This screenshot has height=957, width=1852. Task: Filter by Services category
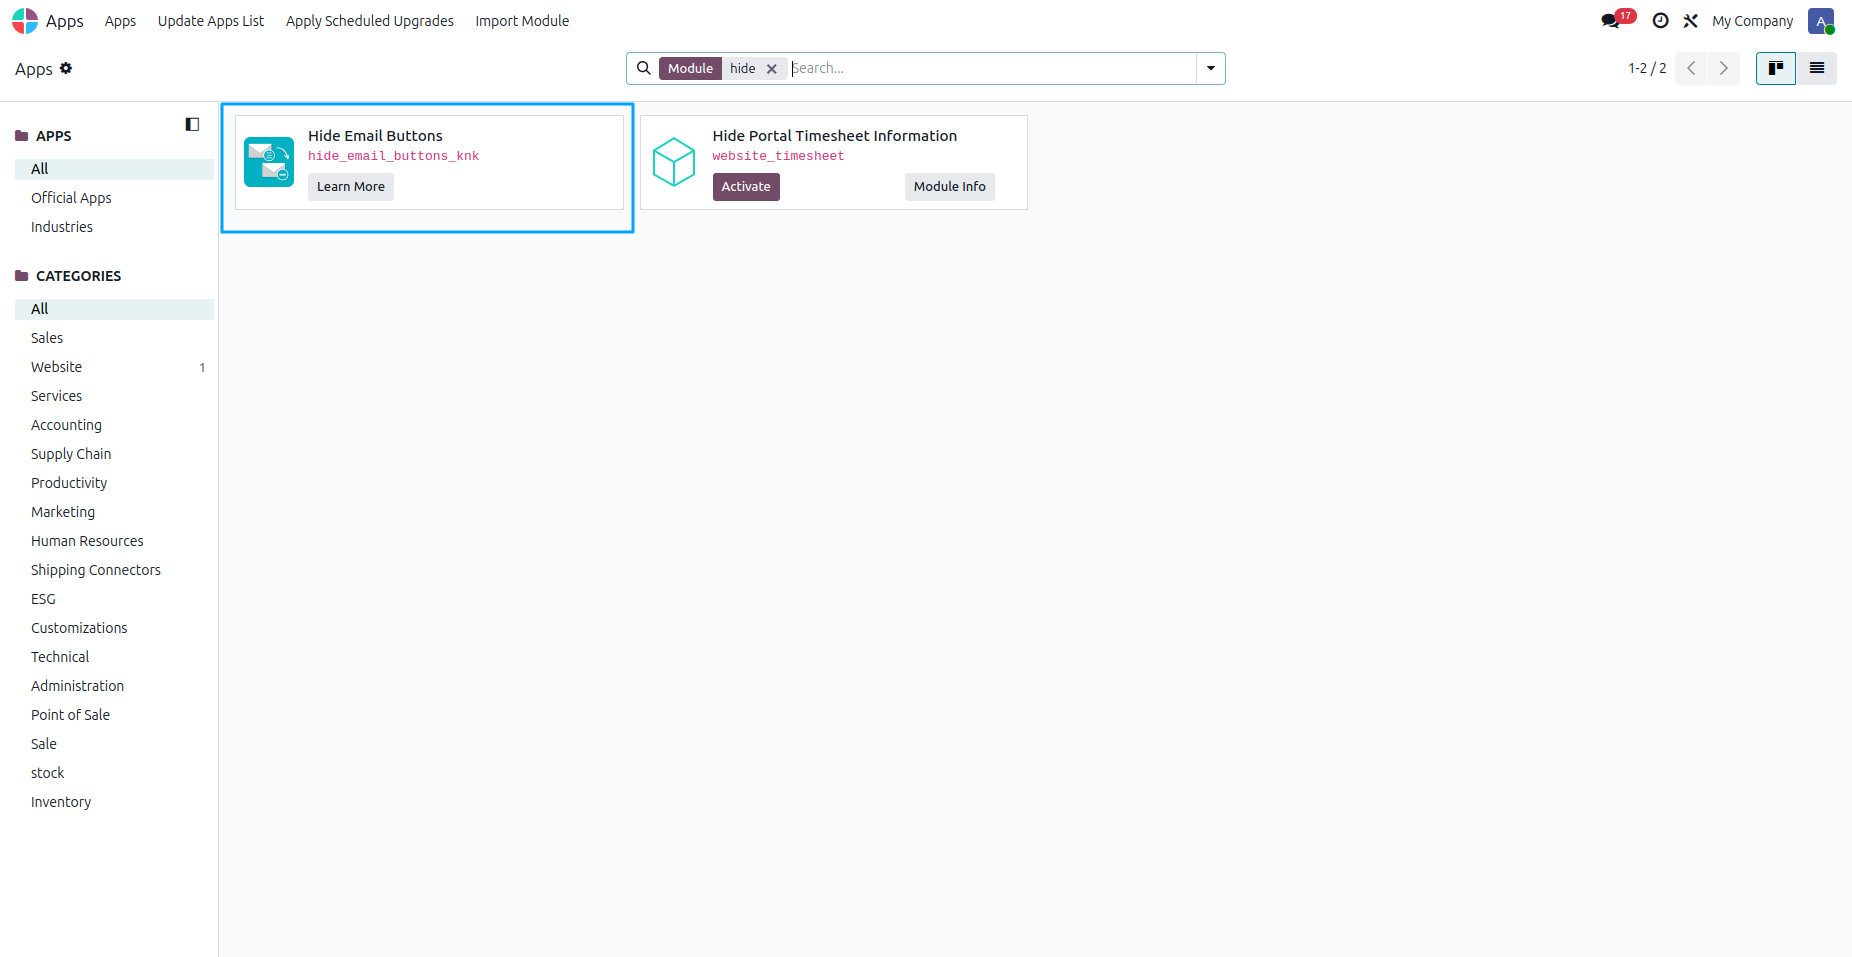tap(115, 396)
